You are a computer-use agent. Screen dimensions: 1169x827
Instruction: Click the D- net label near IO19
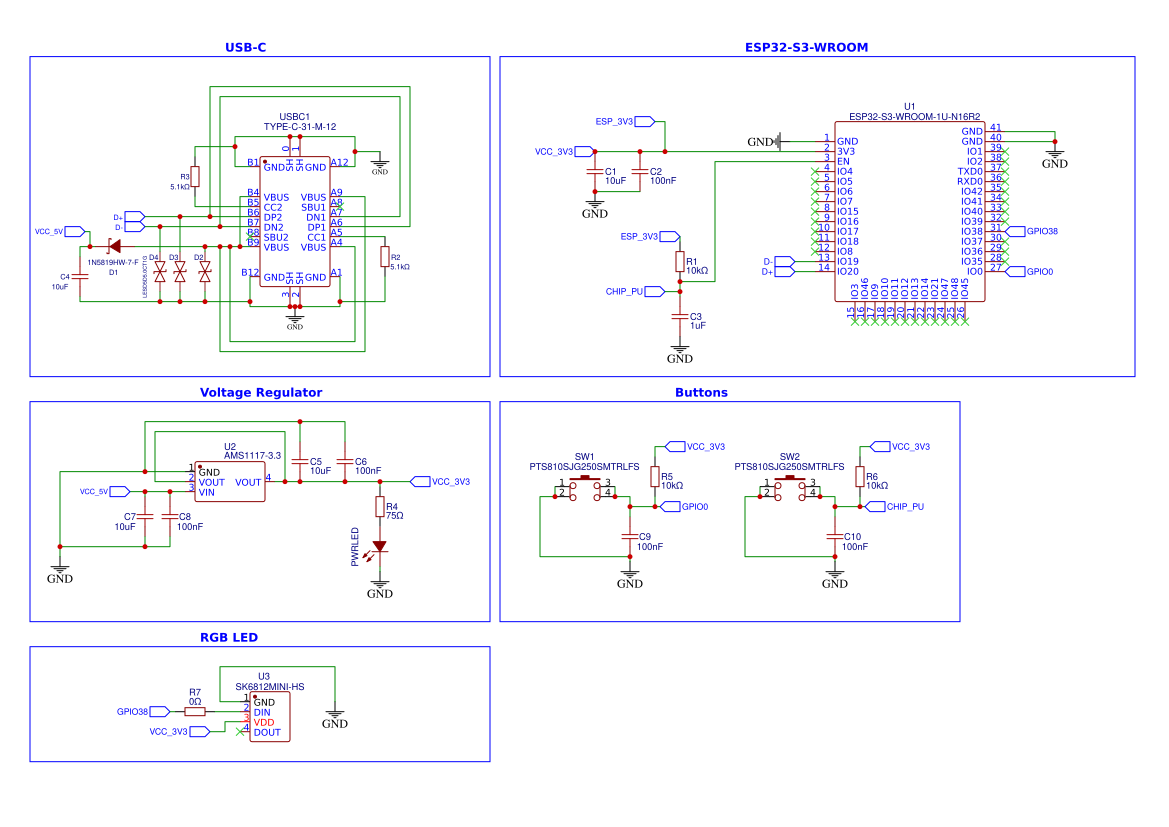point(779,262)
